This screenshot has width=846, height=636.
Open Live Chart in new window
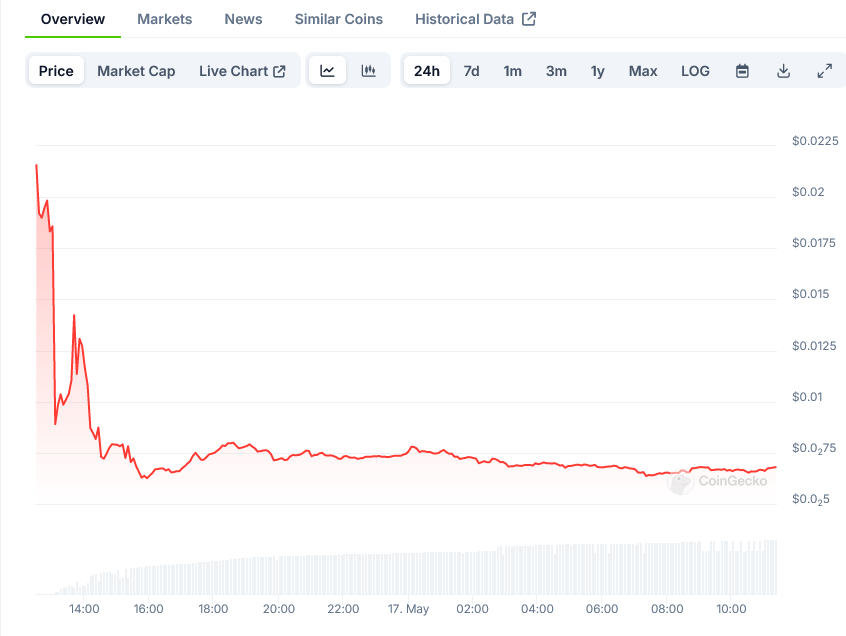click(x=242, y=71)
